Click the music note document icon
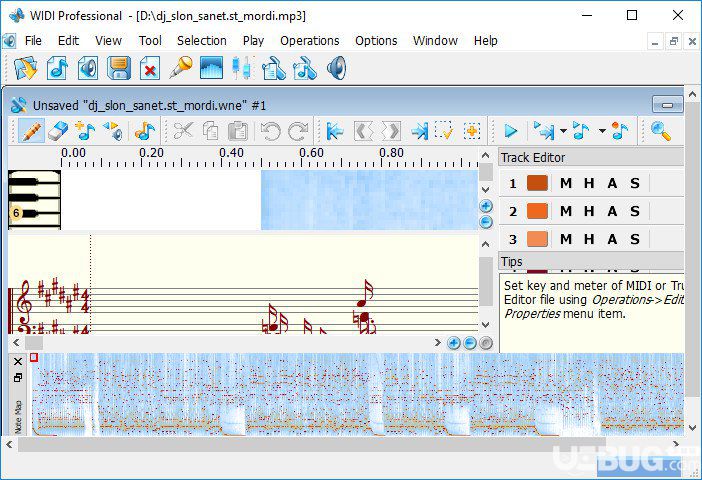Viewport: 702px width, 480px height. point(57,68)
